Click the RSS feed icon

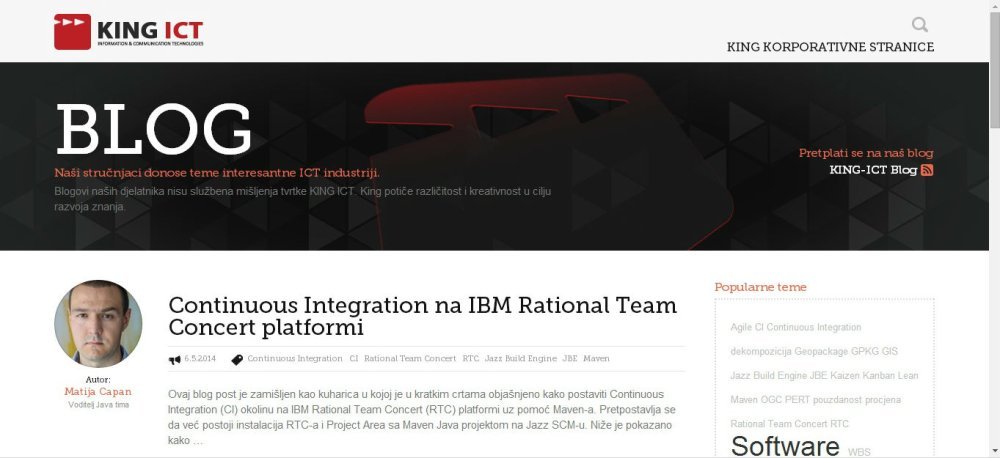927,170
